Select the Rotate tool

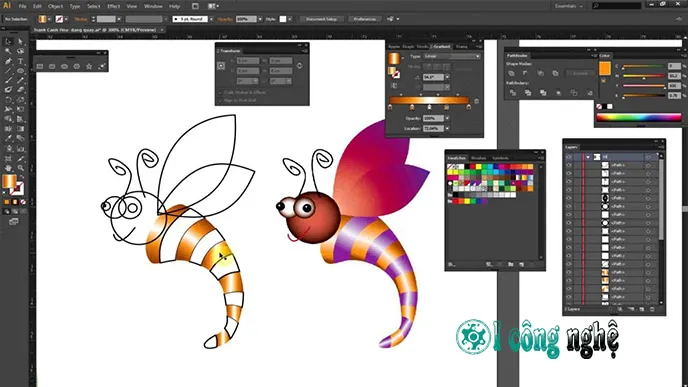tap(8, 100)
